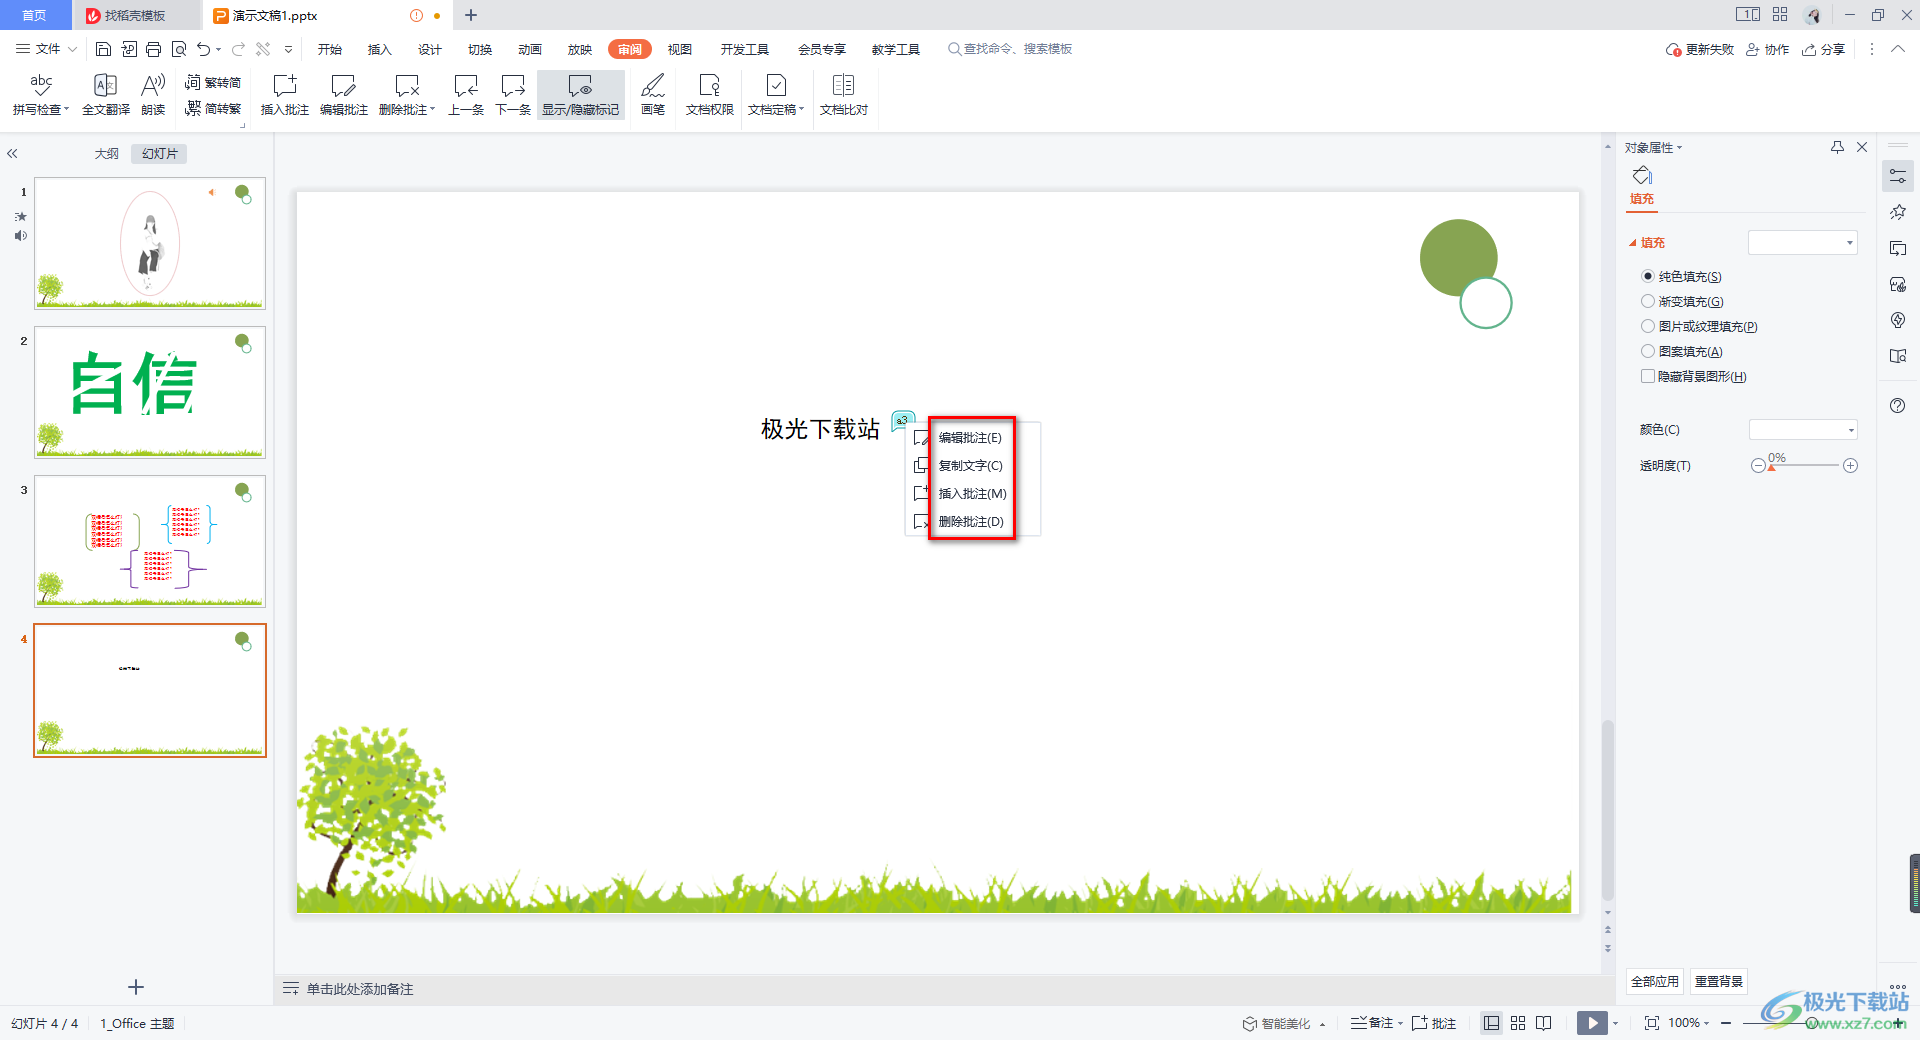Toggle show/hide markup button
This screenshot has height=1040, width=1920.
[x=581, y=95]
